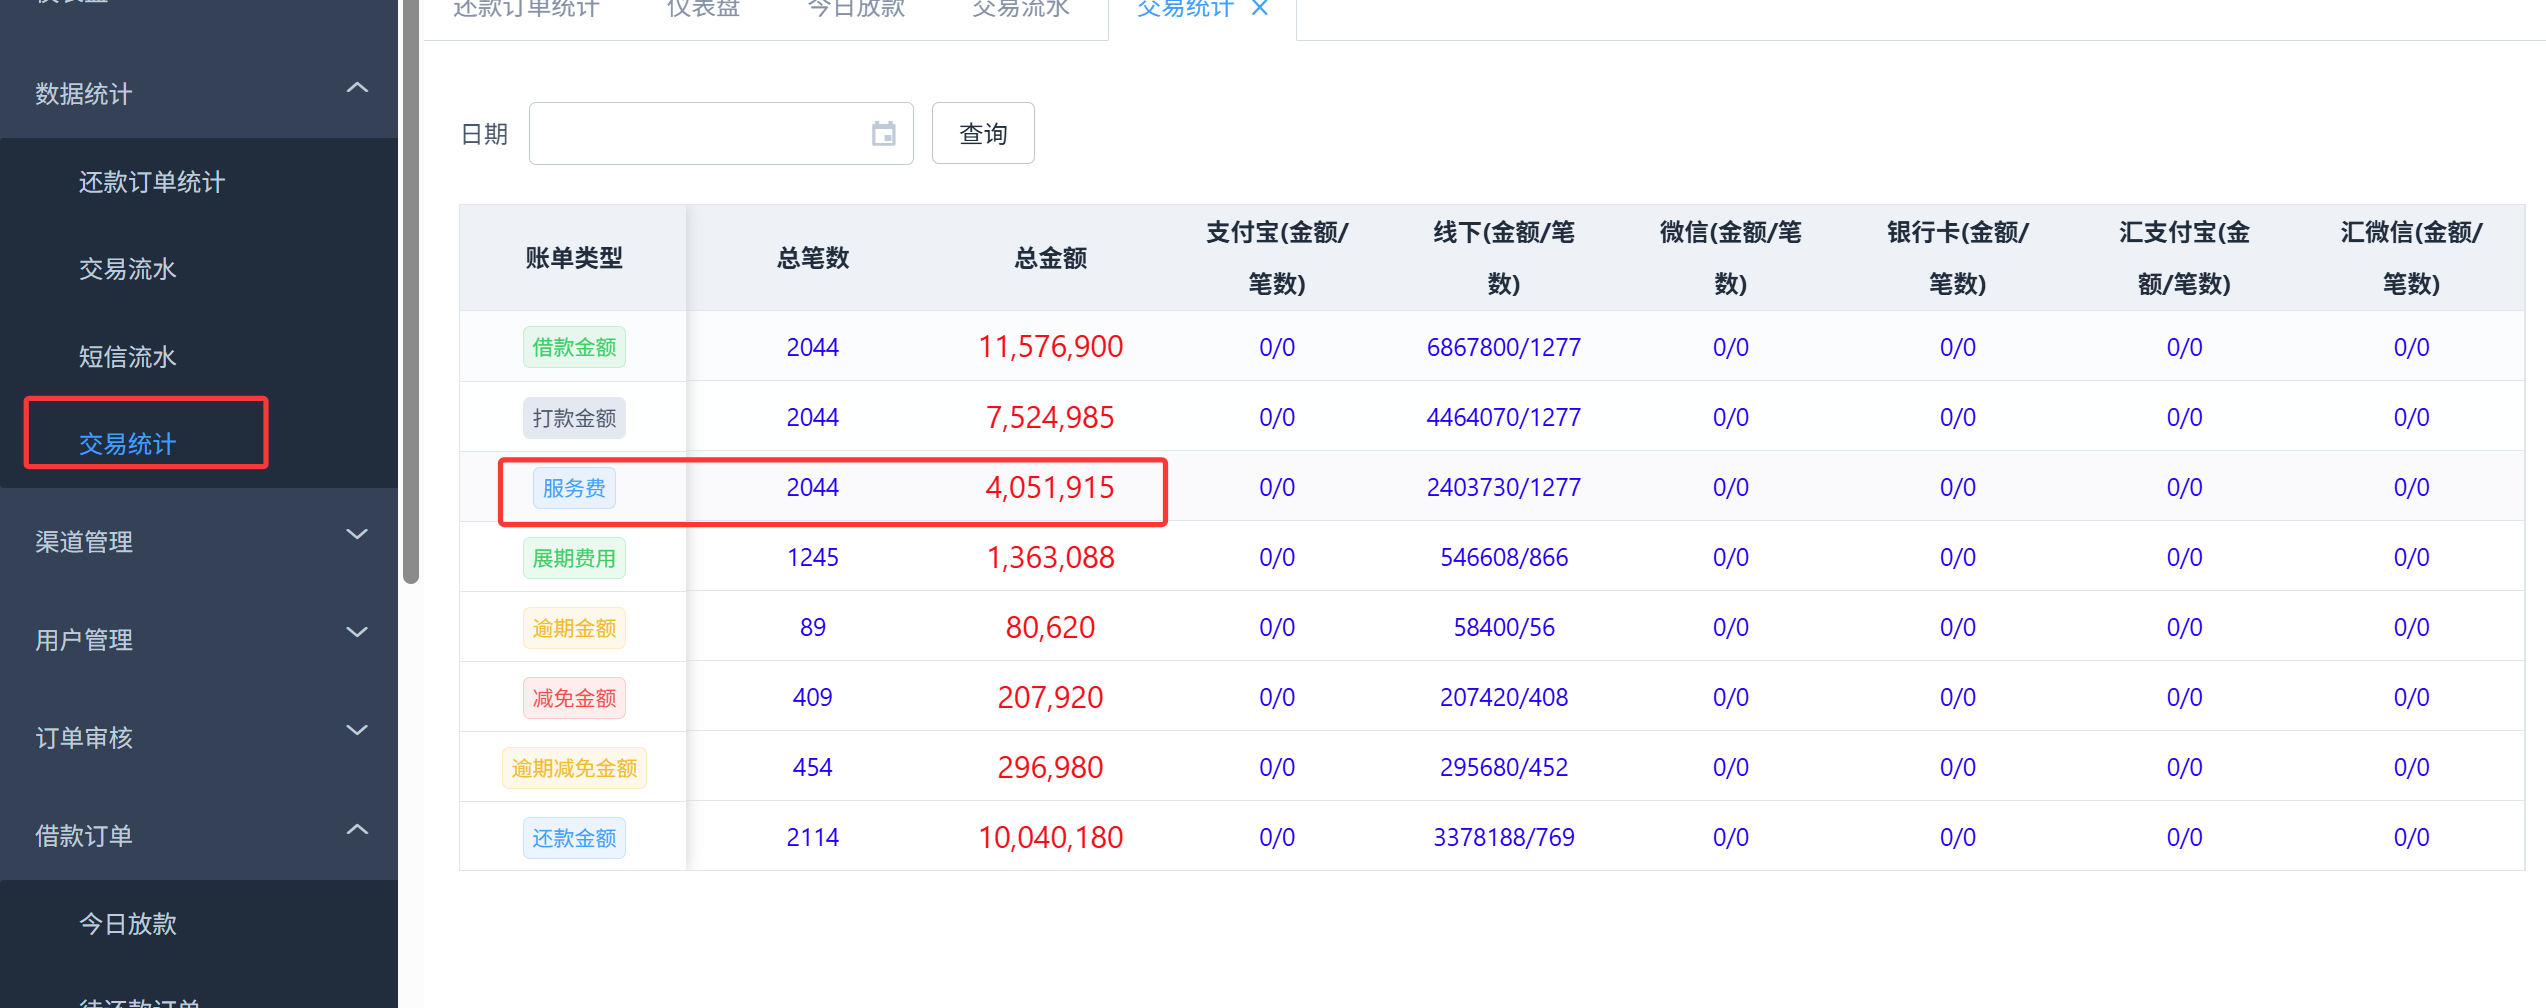Click the 借款金额 green tag
This screenshot has height=1008, width=2546.
[x=574, y=347]
